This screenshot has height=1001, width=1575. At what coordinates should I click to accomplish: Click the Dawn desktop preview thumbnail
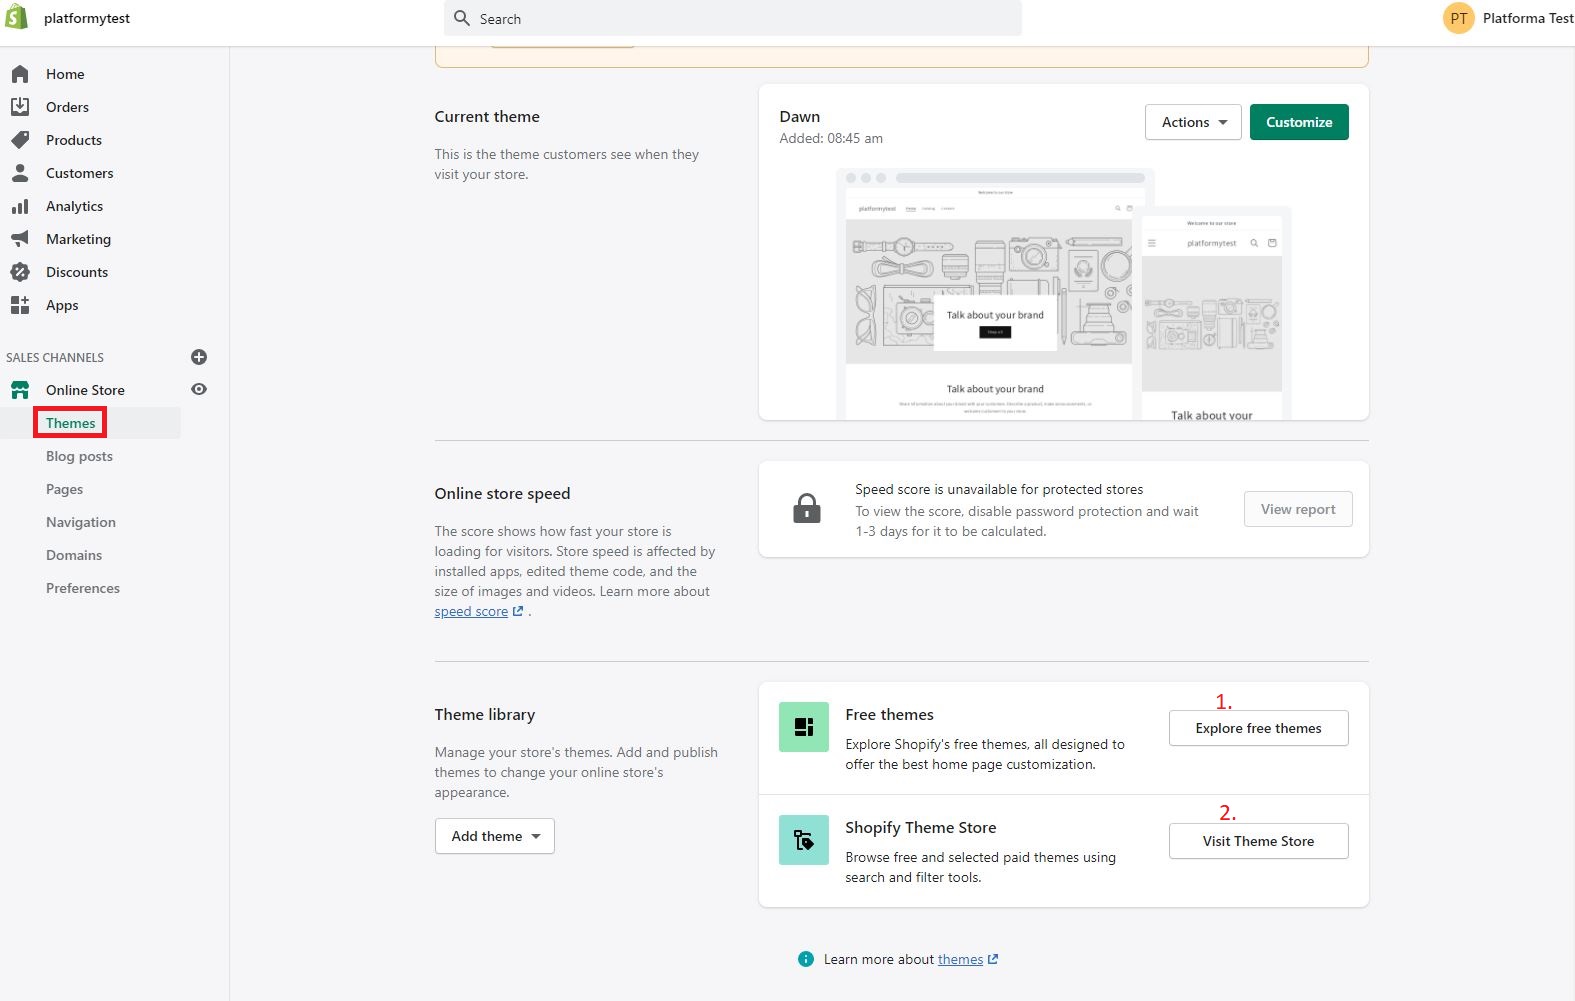coord(989,294)
